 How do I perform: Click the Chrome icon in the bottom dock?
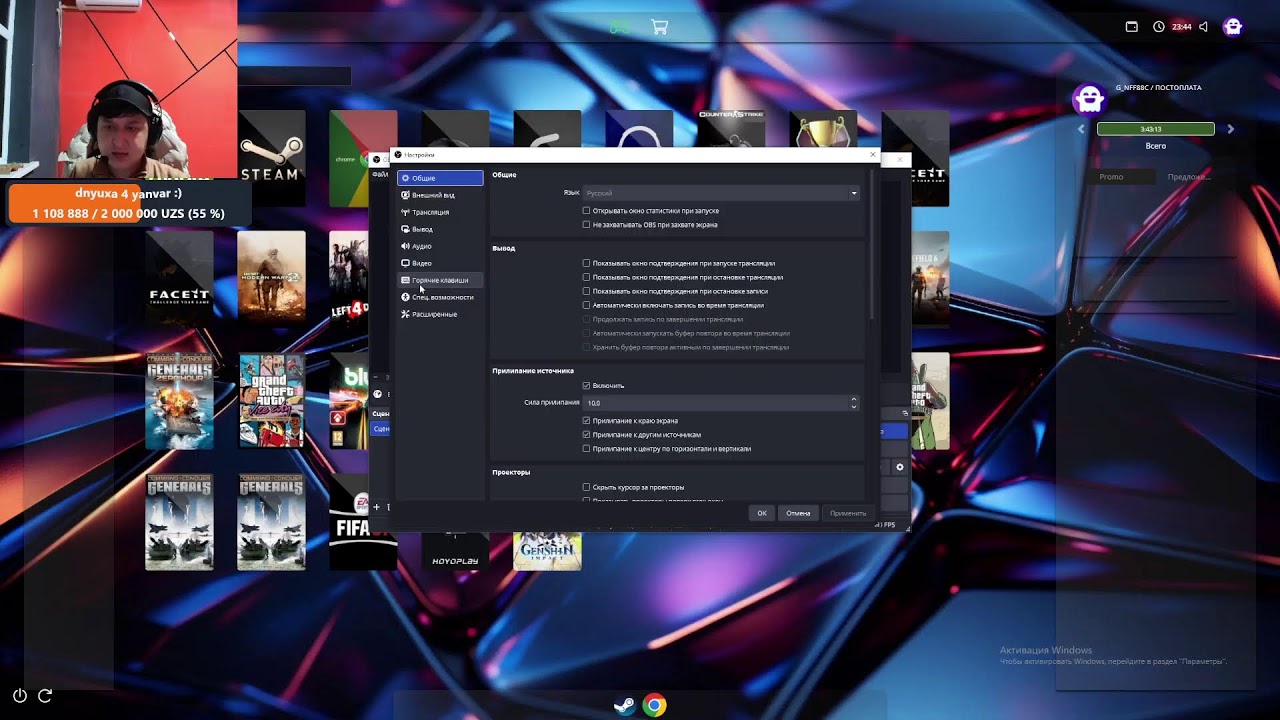654,705
